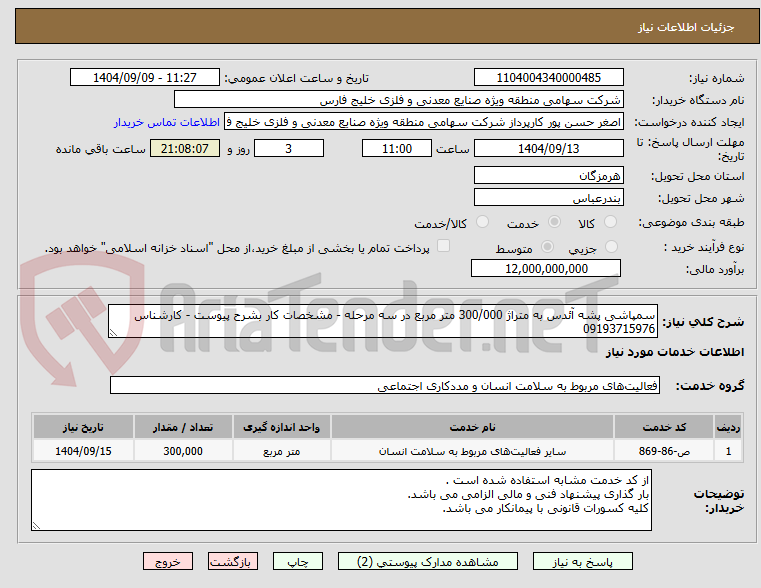The image size is (761, 588).
Task: Select the خدمت radio button
Action: click(554, 222)
